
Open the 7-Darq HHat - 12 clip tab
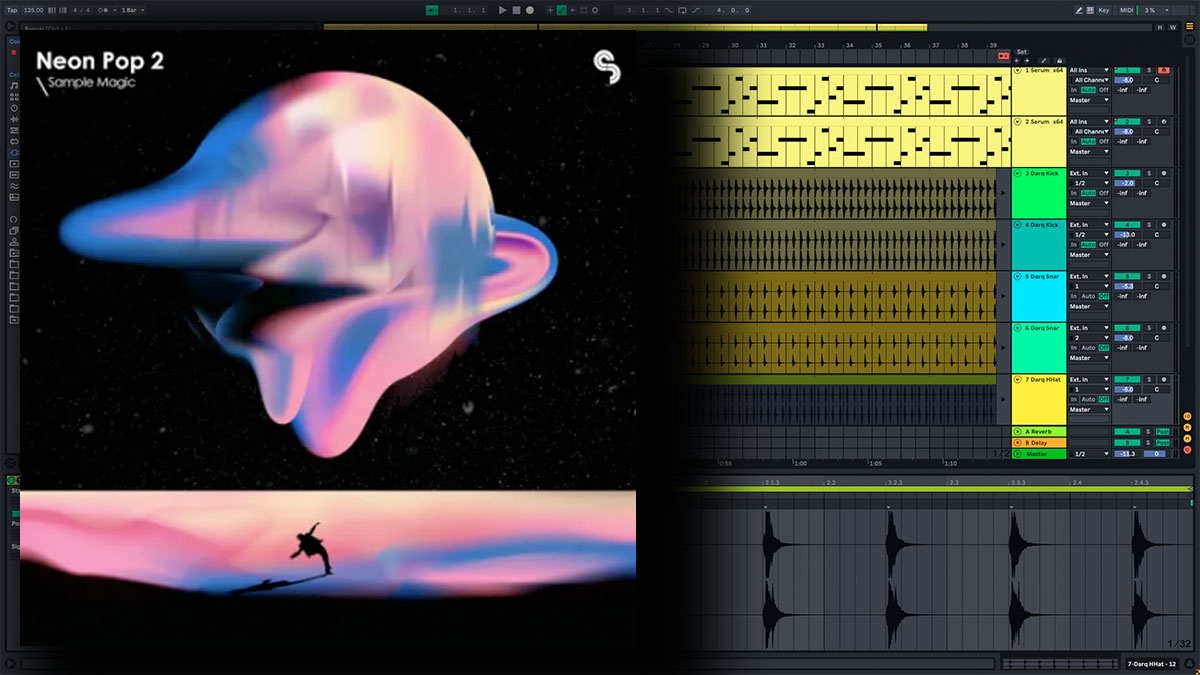tap(1153, 663)
